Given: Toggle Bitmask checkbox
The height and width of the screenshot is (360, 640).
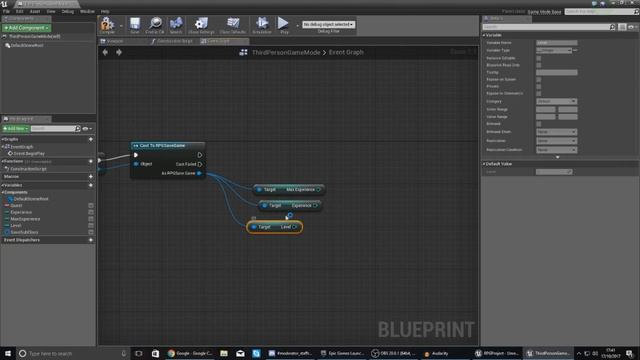Looking at the screenshot, I should [x=539, y=124].
